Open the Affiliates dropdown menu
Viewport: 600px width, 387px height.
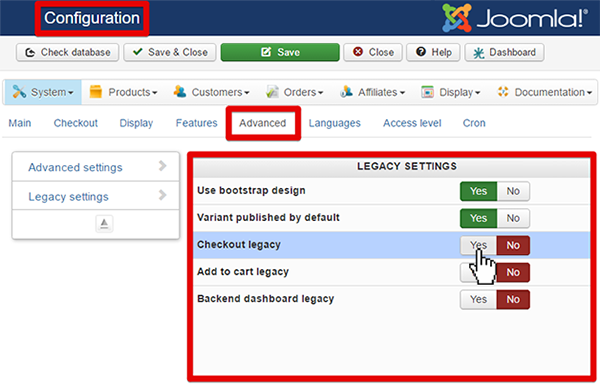(x=373, y=92)
